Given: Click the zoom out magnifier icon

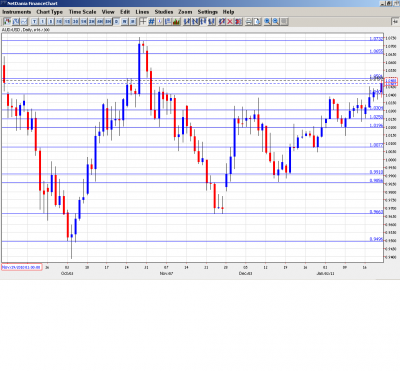Looking at the screenshot, I should tap(275, 22).
